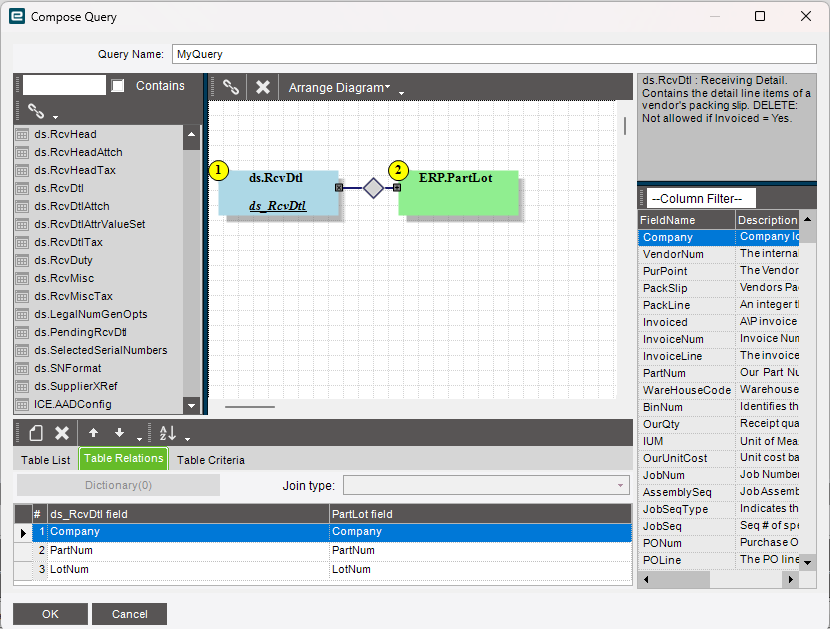Click the Query Name input field
The width and height of the screenshot is (830, 629).
pyautogui.click(x=494, y=54)
